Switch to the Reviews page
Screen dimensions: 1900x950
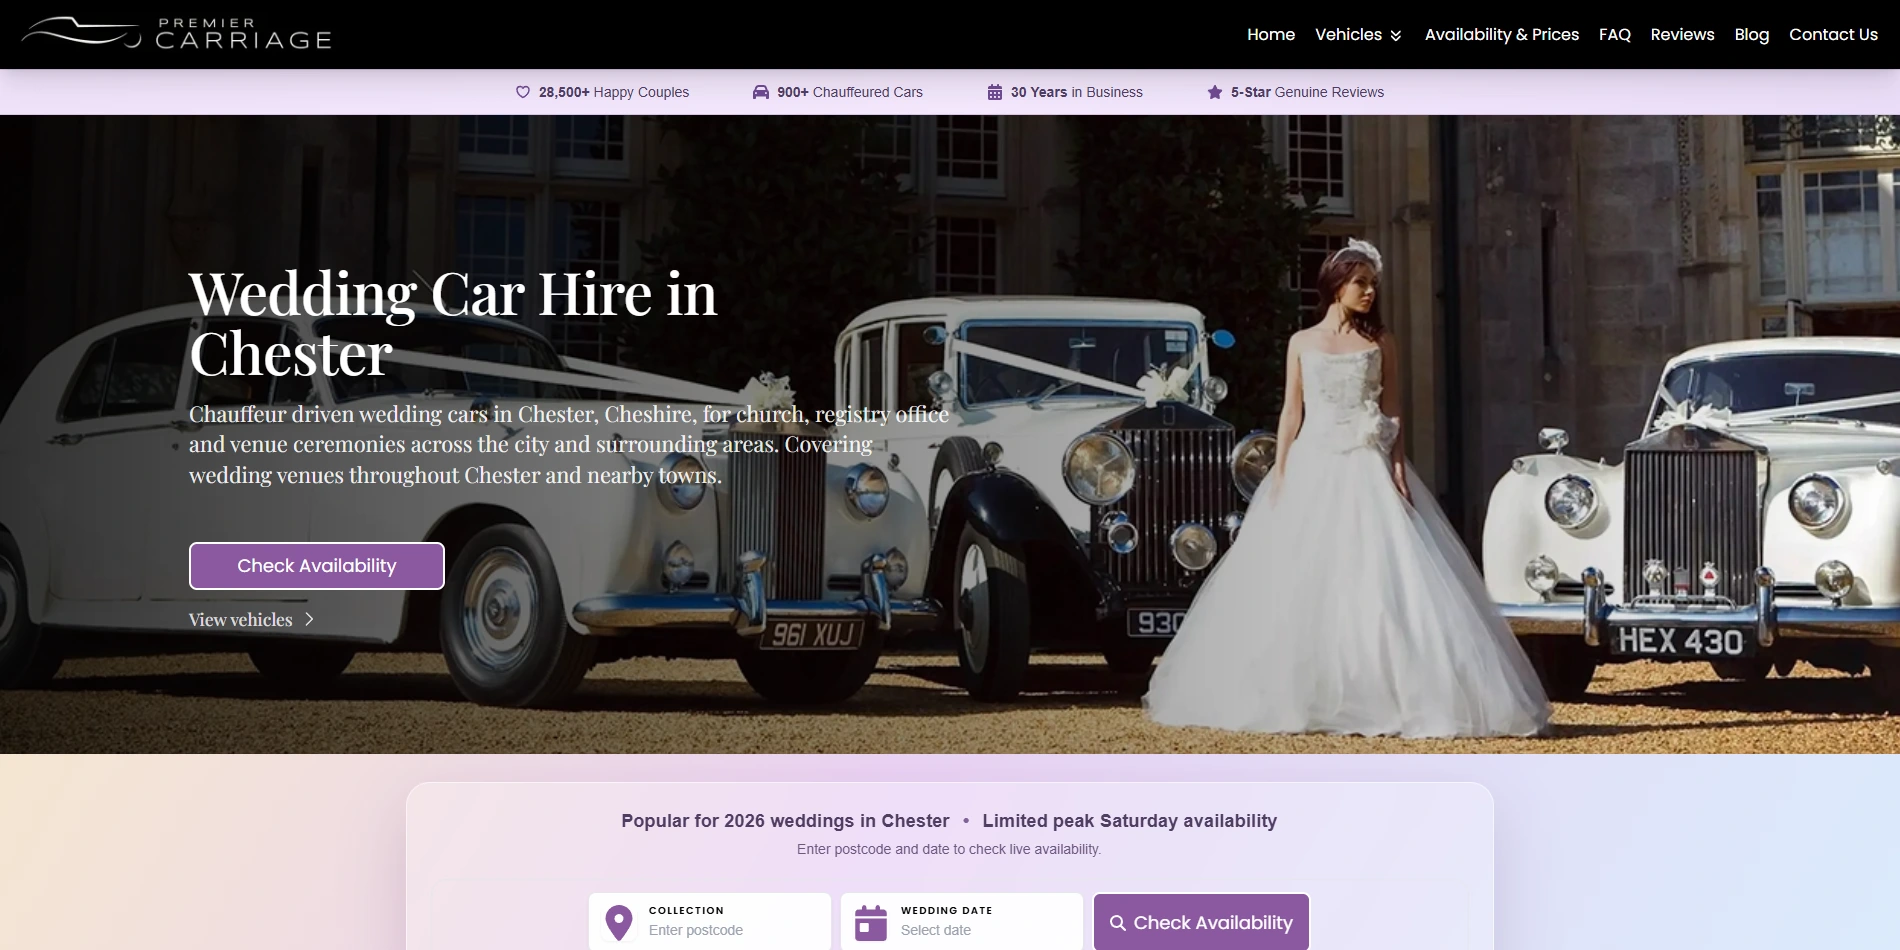(x=1682, y=34)
